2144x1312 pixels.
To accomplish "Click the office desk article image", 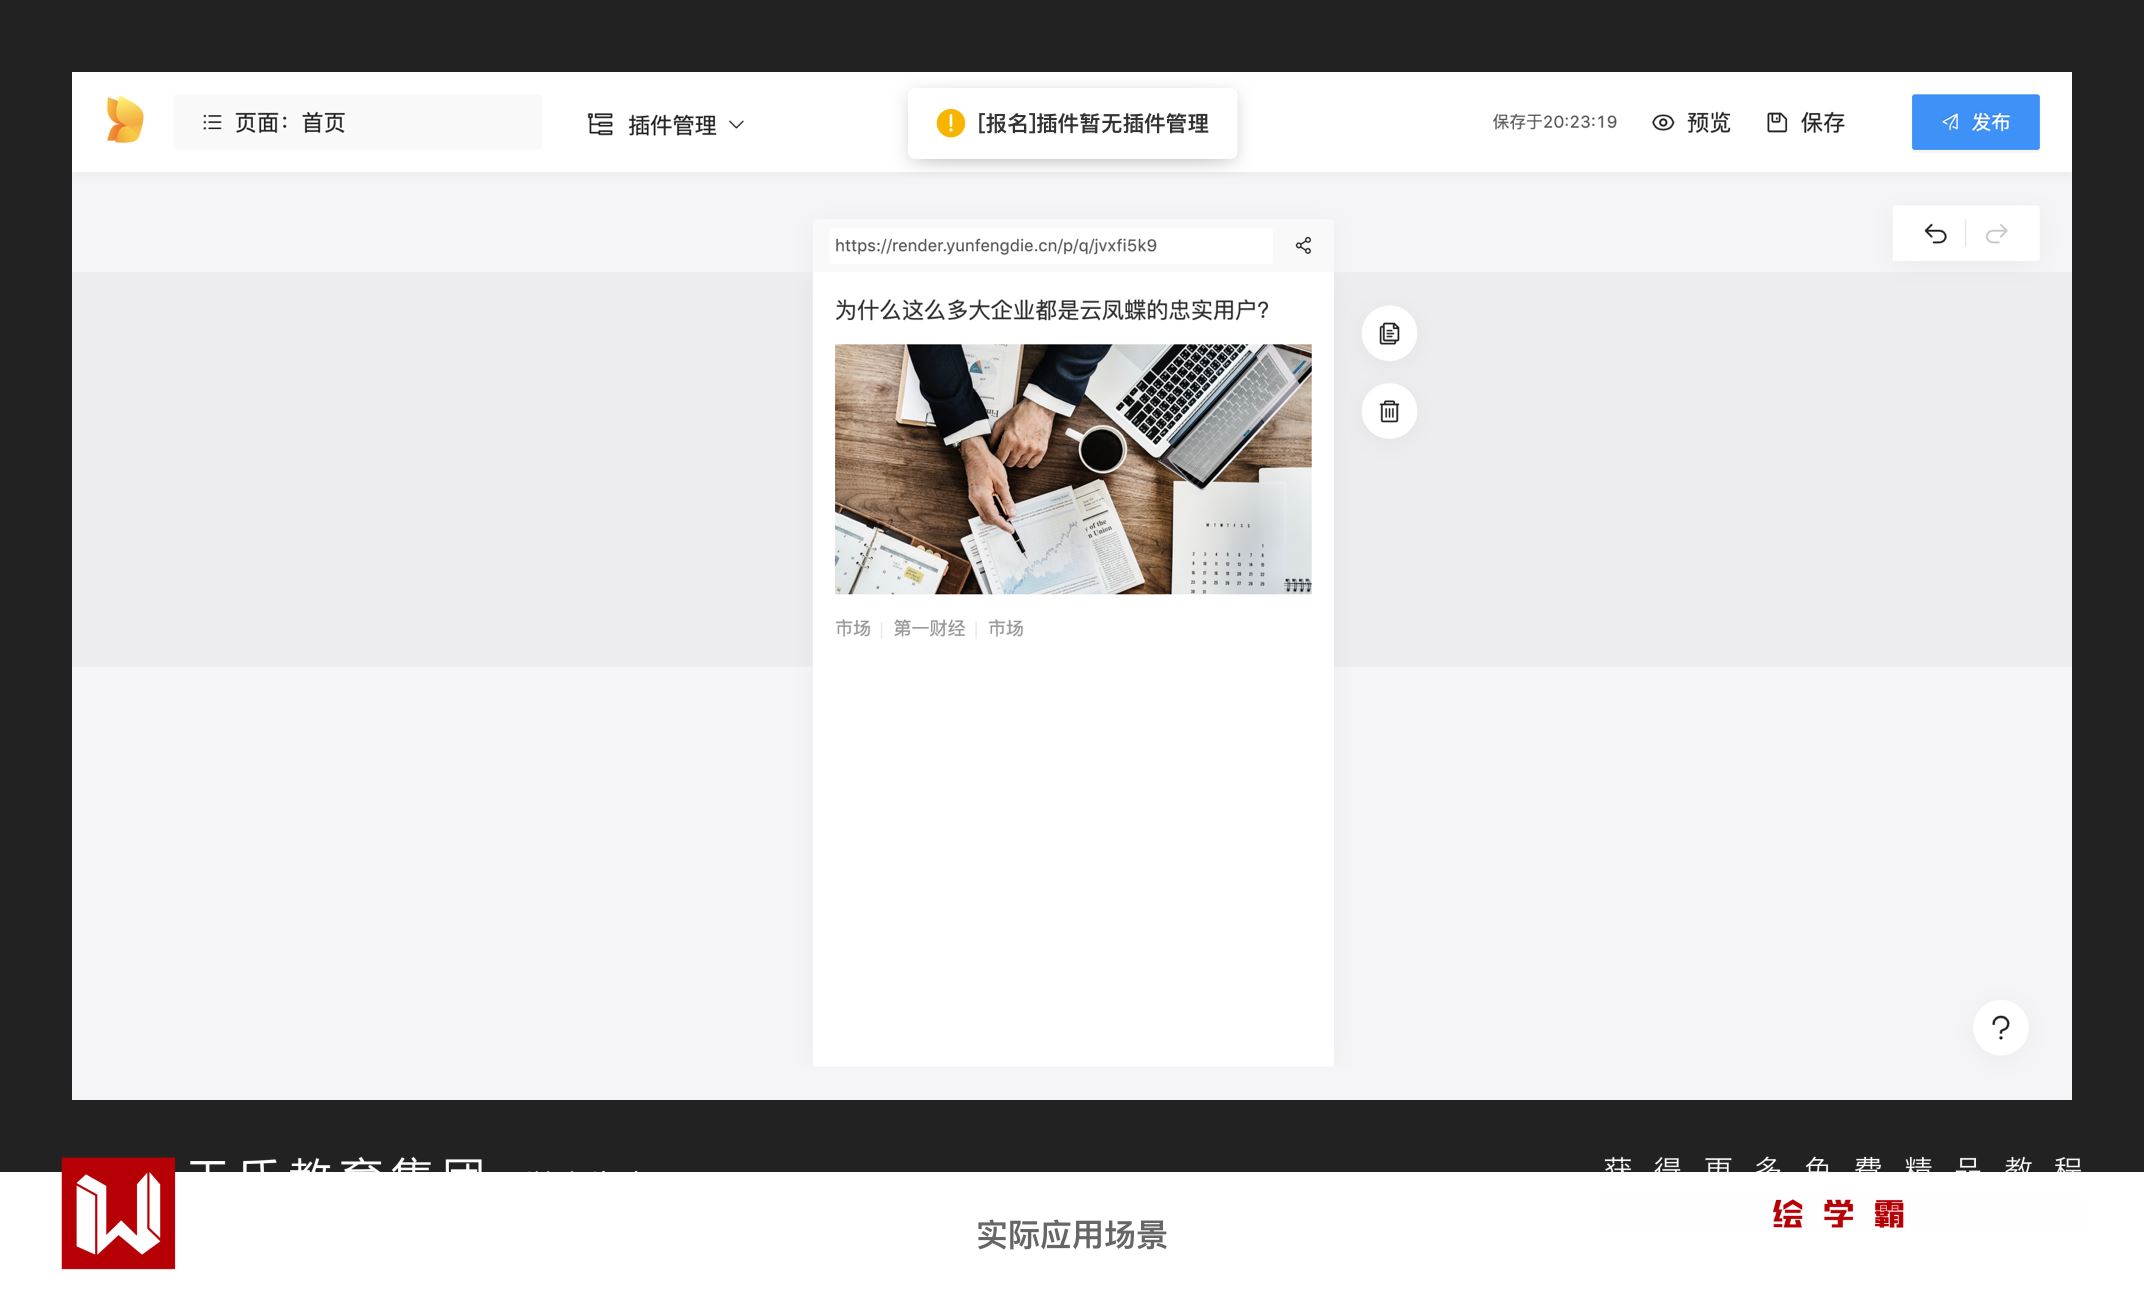I will point(1073,469).
